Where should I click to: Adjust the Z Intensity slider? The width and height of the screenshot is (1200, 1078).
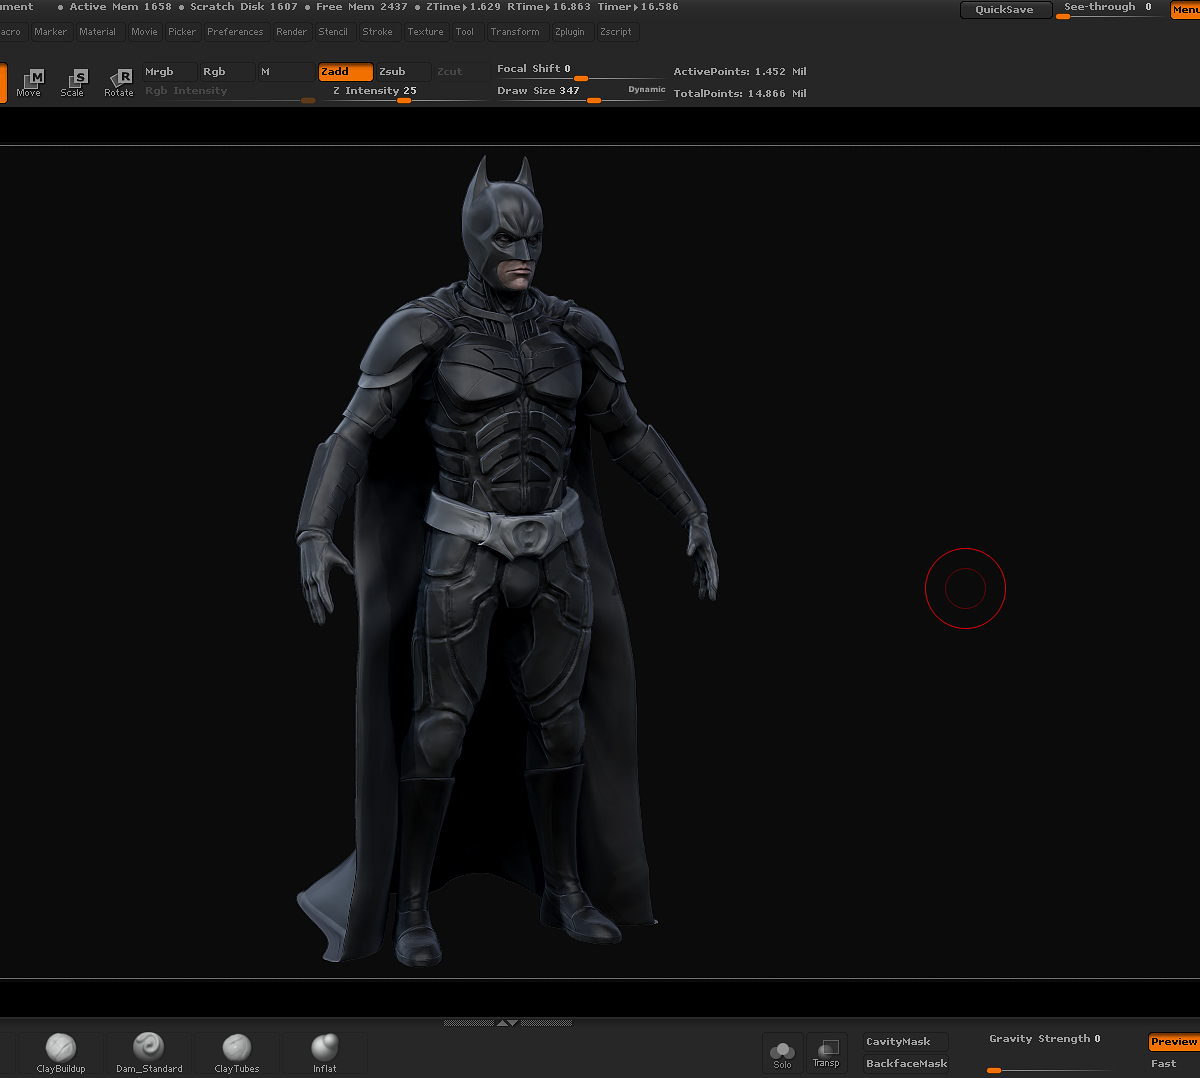point(404,92)
